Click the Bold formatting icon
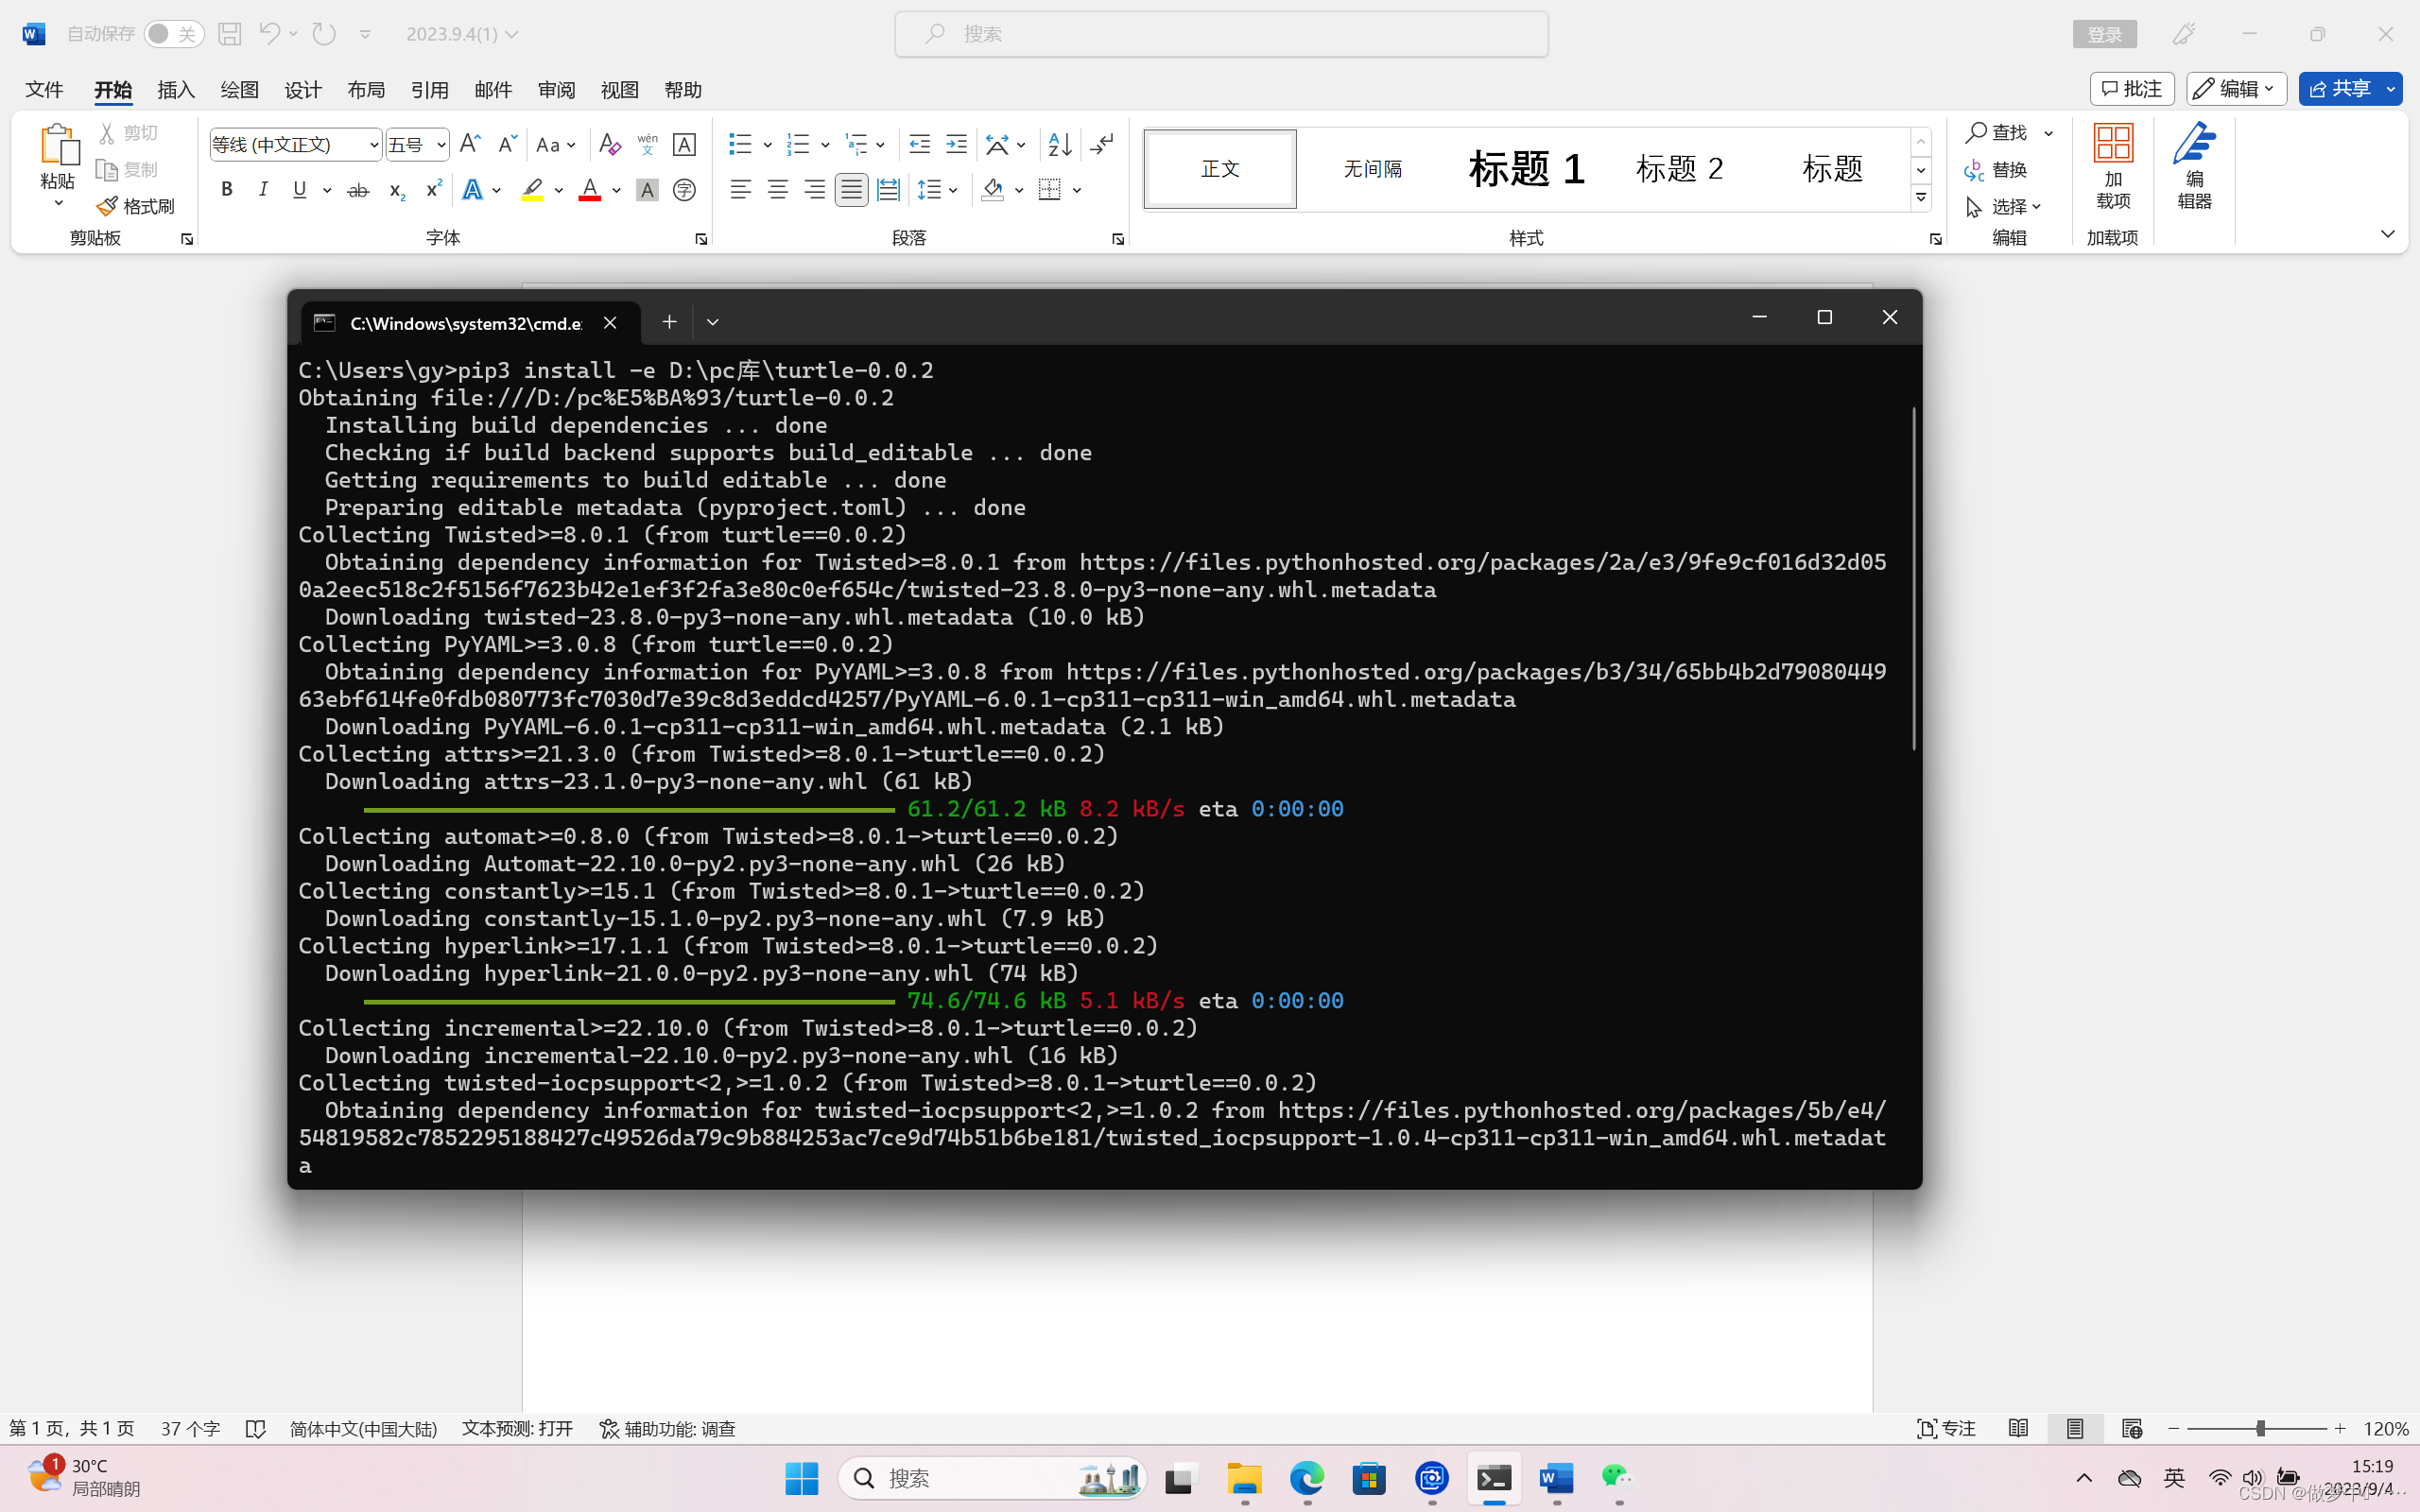 point(227,190)
